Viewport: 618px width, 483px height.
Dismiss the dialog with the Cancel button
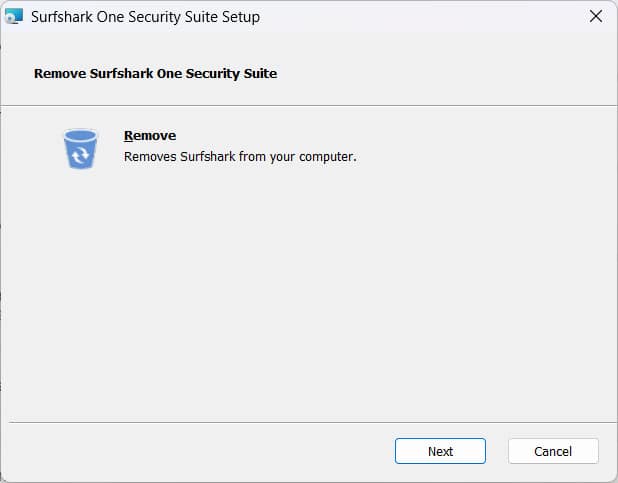coord(553,451)
